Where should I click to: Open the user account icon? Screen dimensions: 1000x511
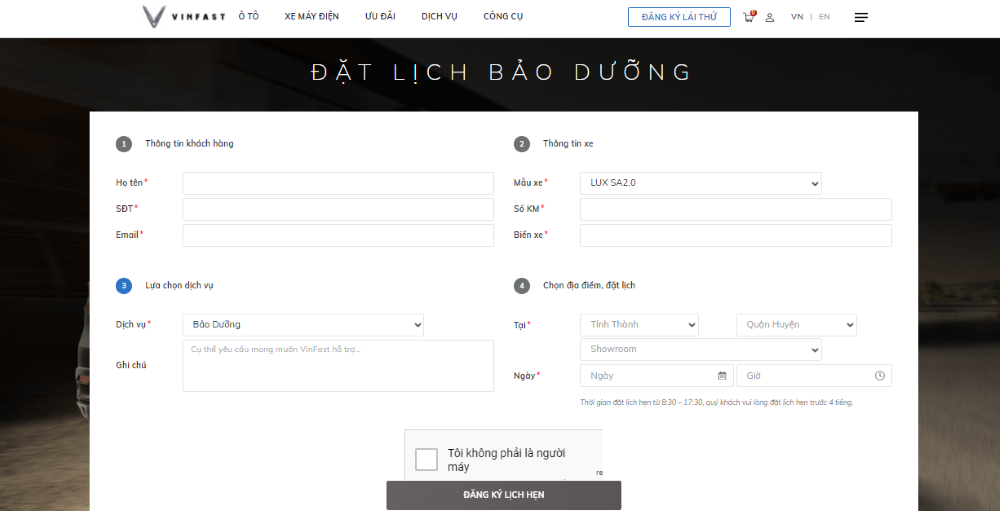(770, 17)
